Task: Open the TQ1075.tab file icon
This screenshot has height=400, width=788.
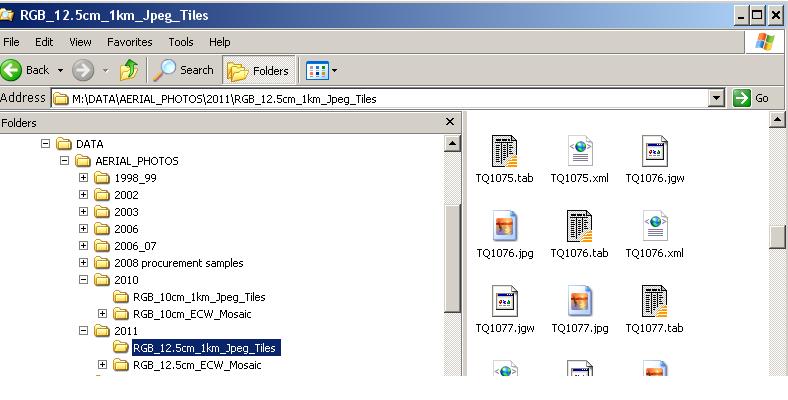Action: click(504, 151)
